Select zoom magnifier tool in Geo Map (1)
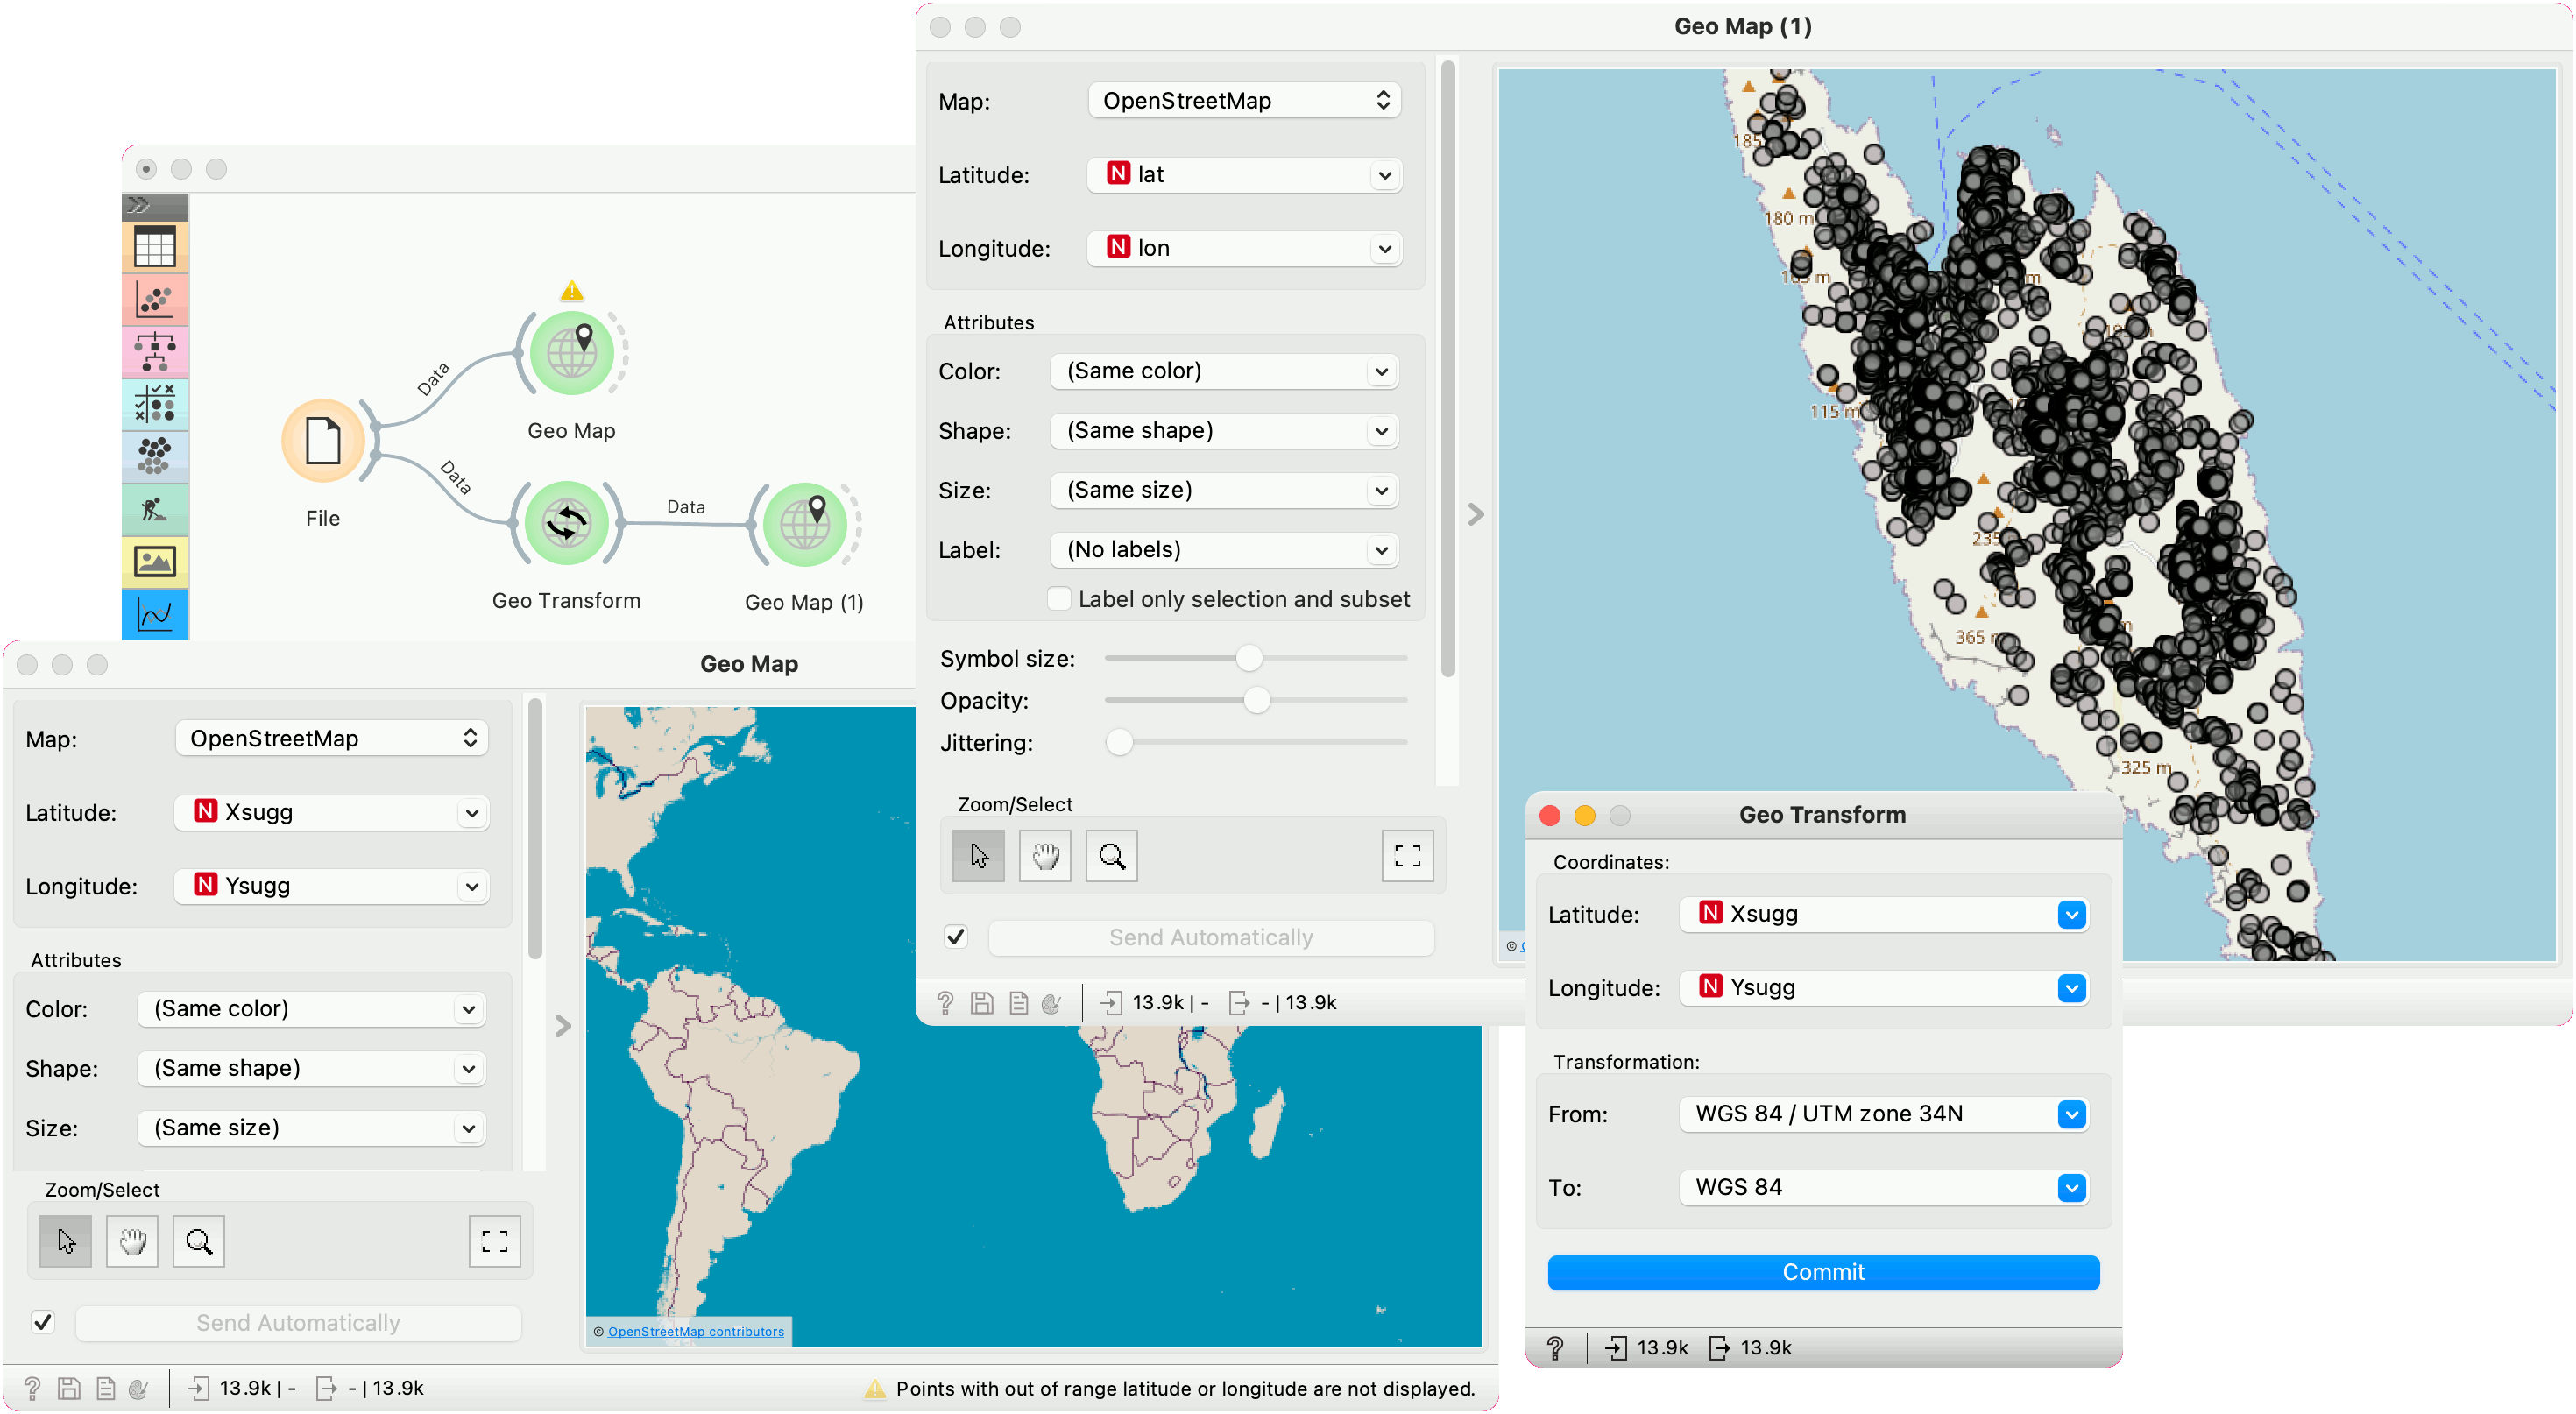 tap(1111, 856)
